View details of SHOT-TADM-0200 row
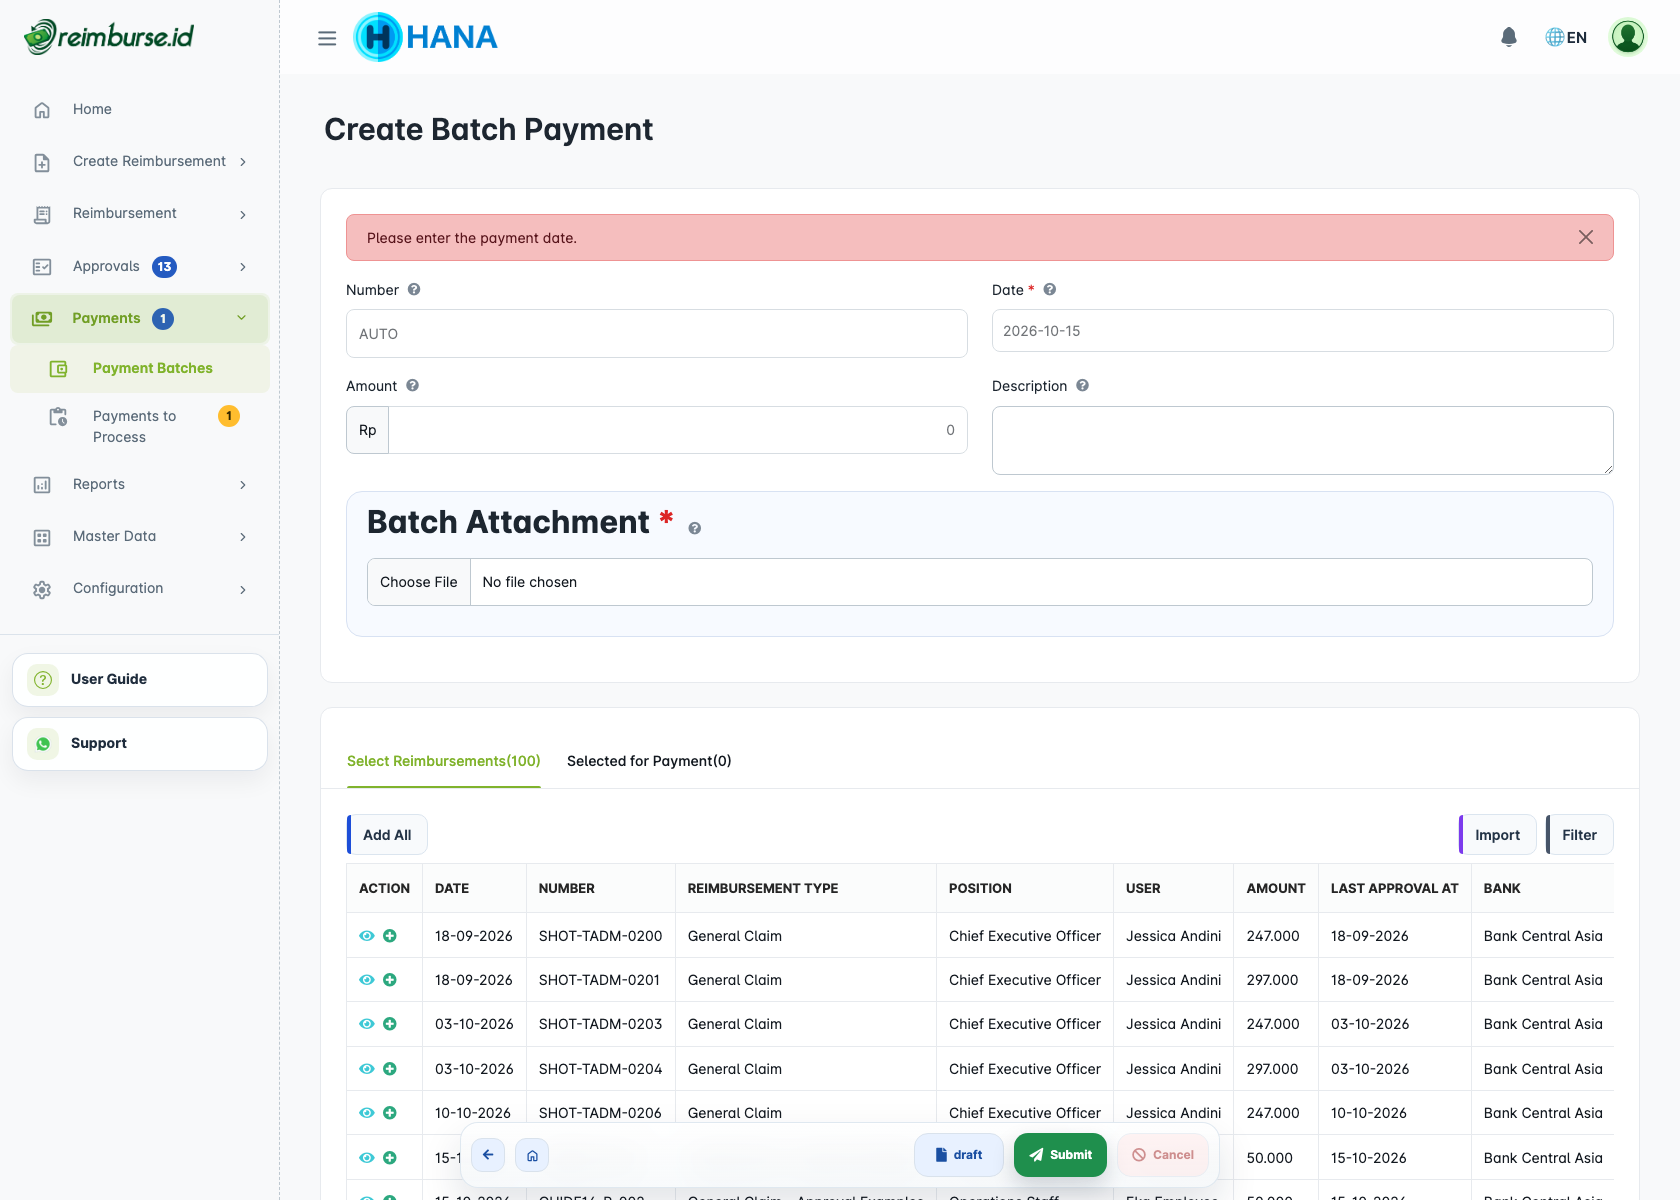1680x1200 pixels. coord(367,936)
